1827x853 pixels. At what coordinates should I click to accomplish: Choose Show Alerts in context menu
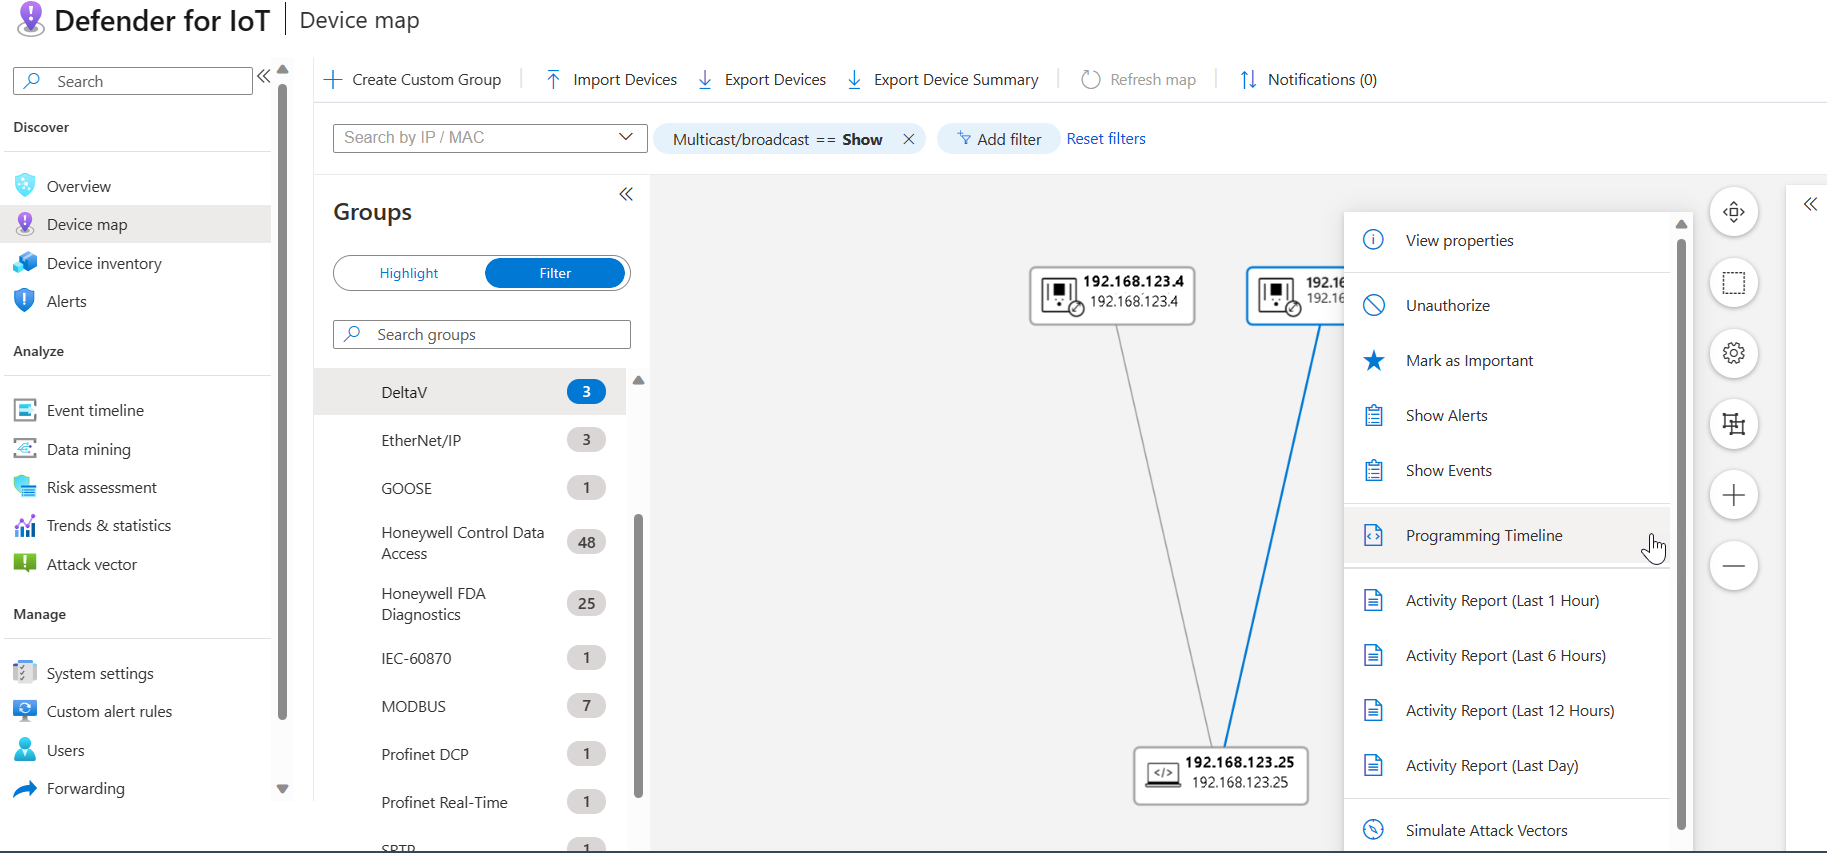(1507, 415)
